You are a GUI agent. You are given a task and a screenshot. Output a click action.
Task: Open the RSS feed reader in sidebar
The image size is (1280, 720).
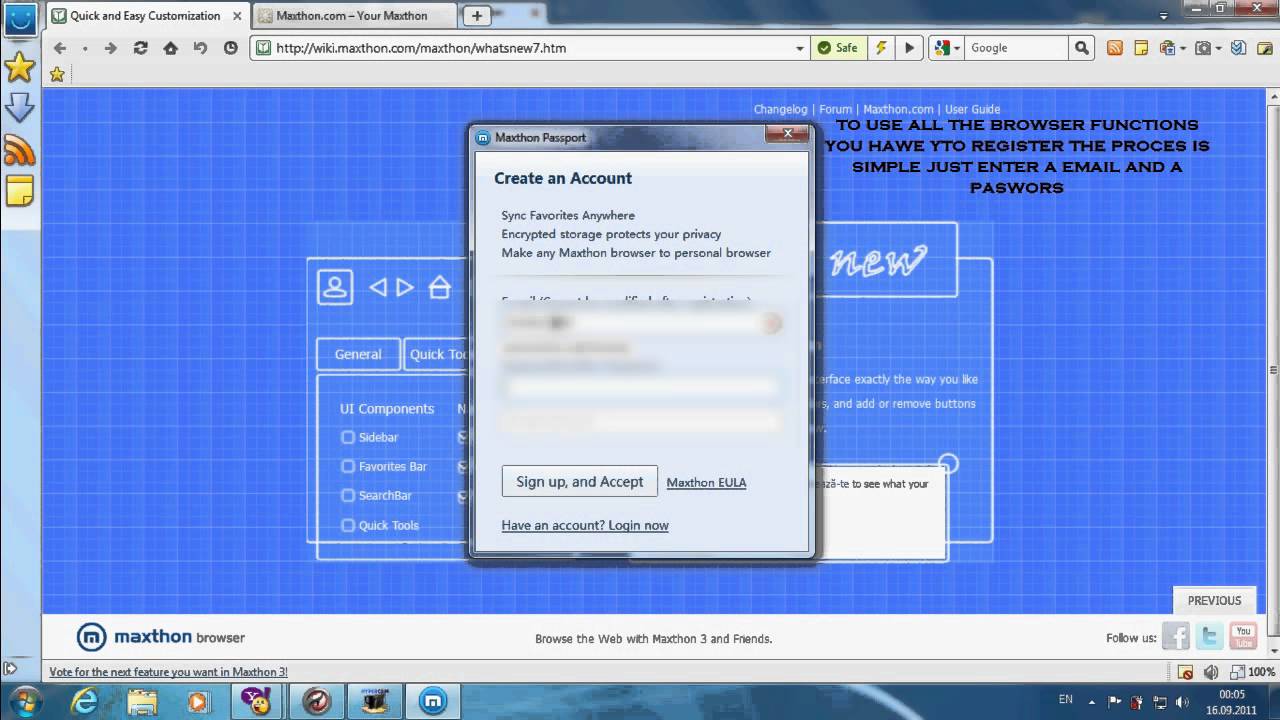(19, 149)
